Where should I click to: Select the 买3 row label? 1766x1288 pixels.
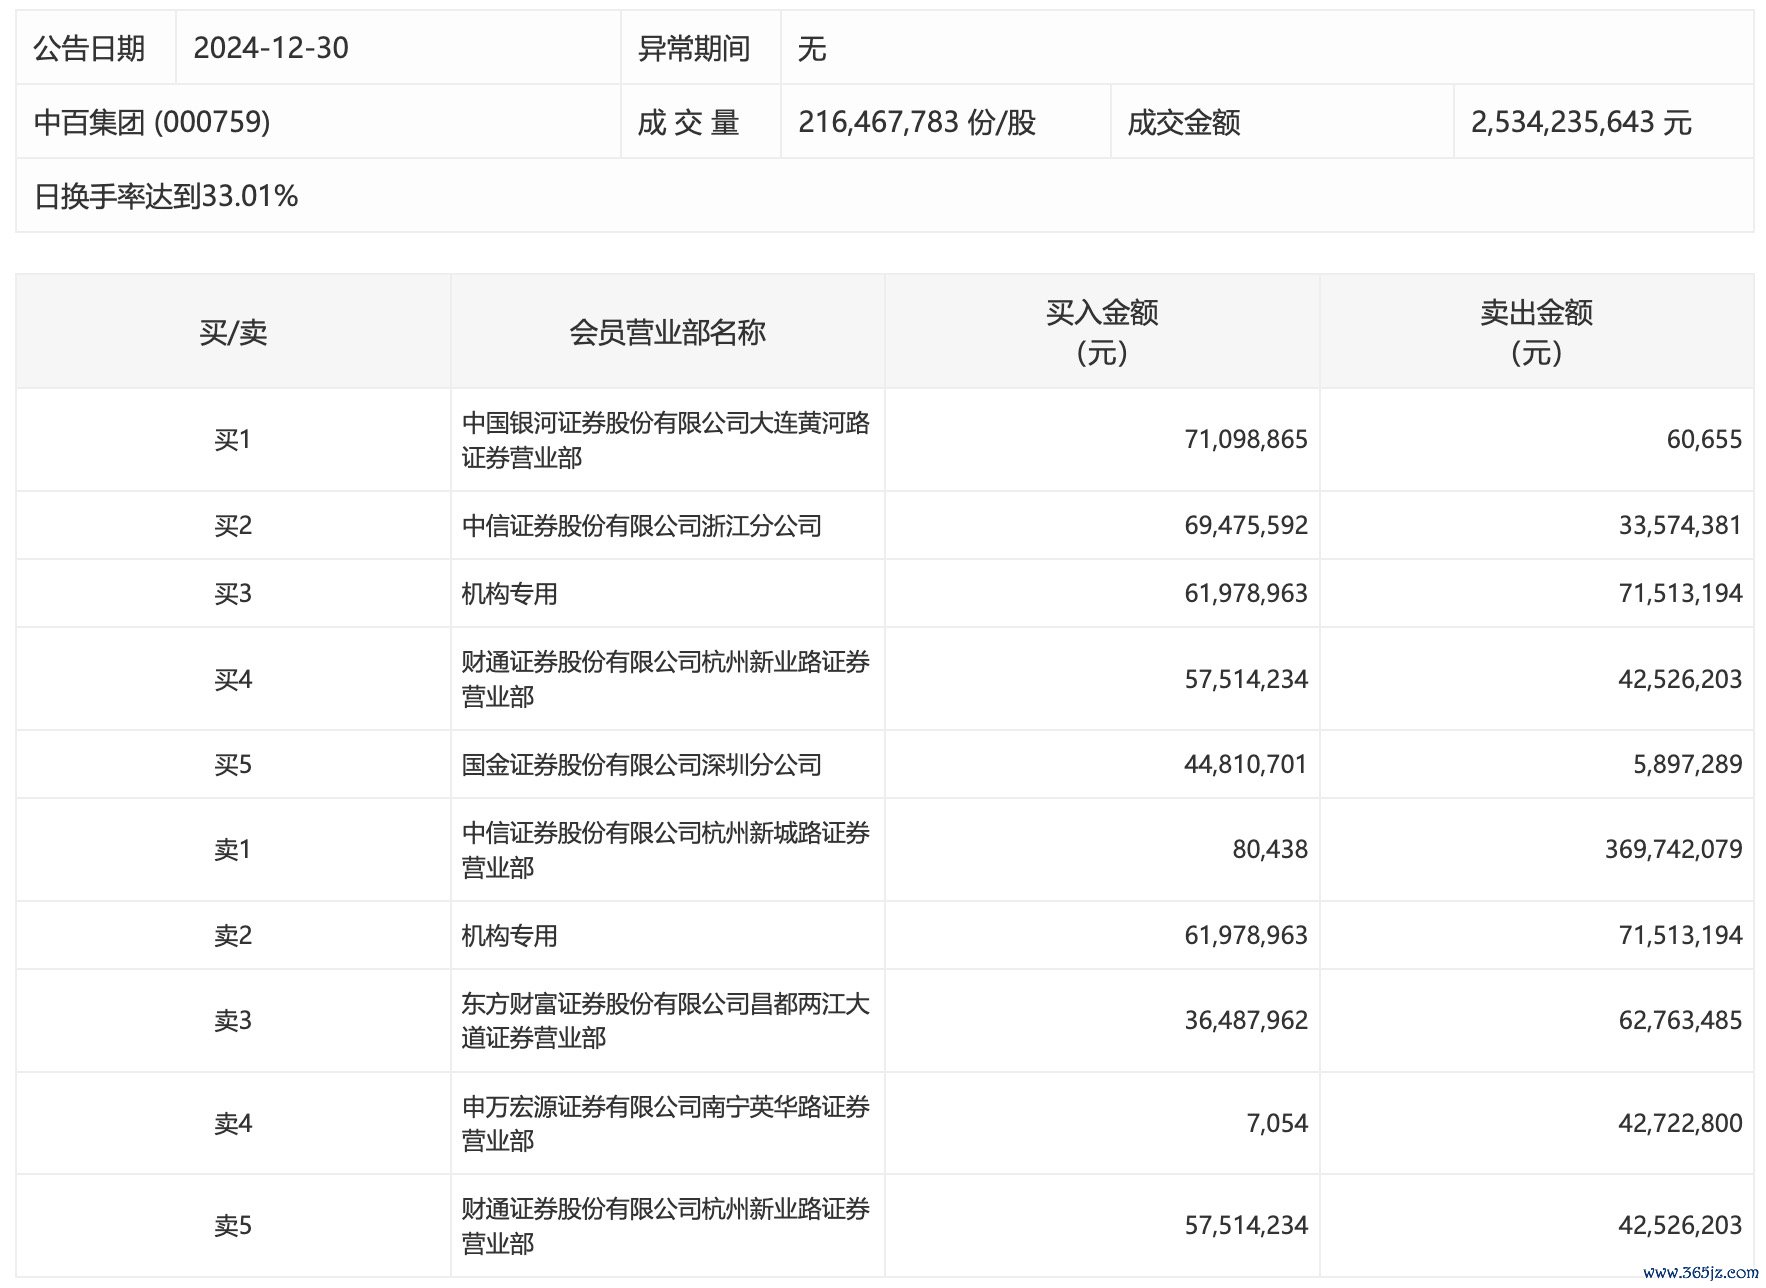pyautogui.click(x=233, y=593)
